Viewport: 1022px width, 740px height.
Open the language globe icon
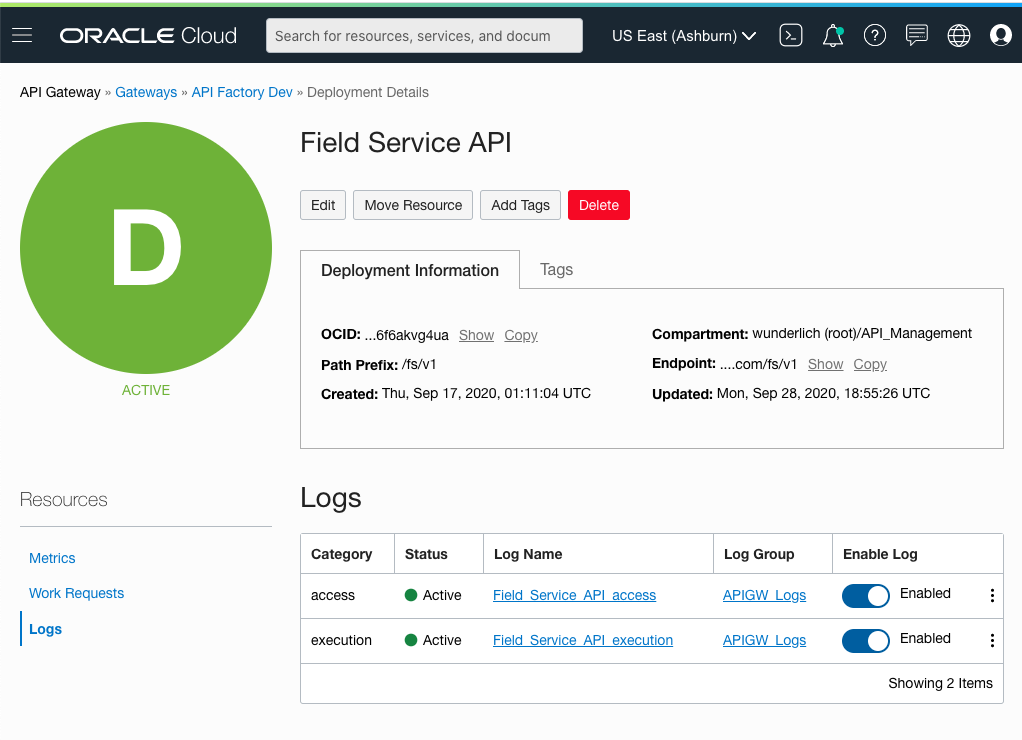tap(958, 35)
